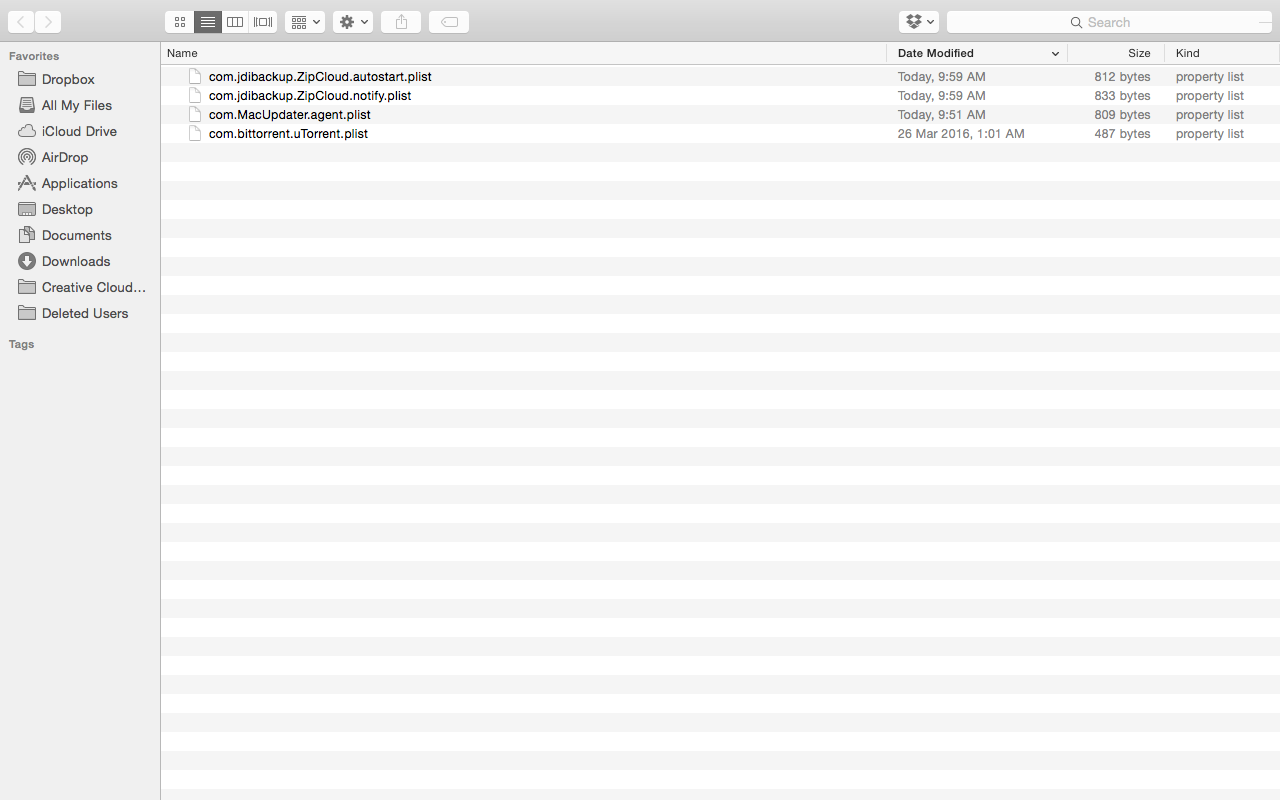Open Applications in the sidebar

(x=80, y=183)
